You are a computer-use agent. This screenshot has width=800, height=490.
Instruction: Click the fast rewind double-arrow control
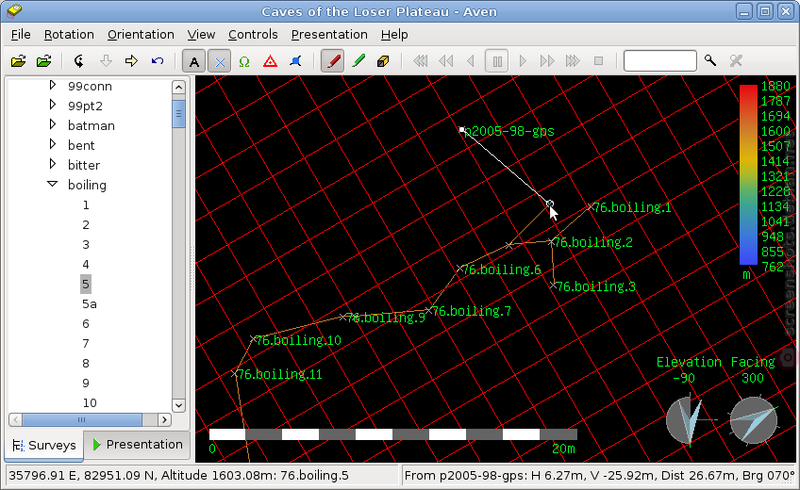click(446, 61)
